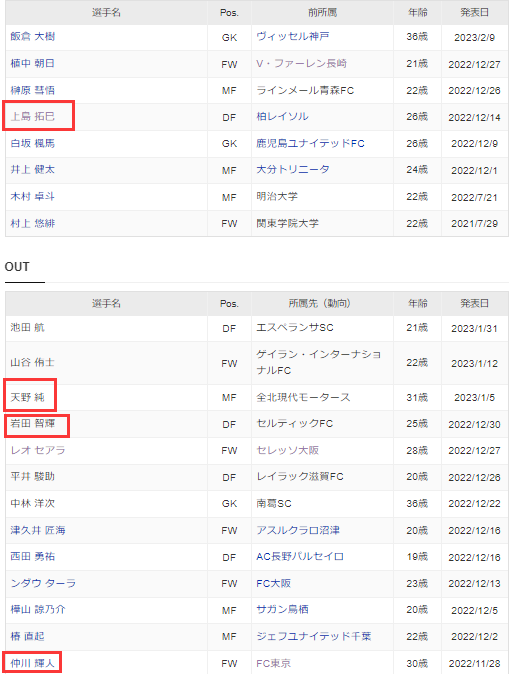Open player link レオ セアラ
Viewport: 512px width, 674px height.
pyautogui.click(x=38, y=450)
